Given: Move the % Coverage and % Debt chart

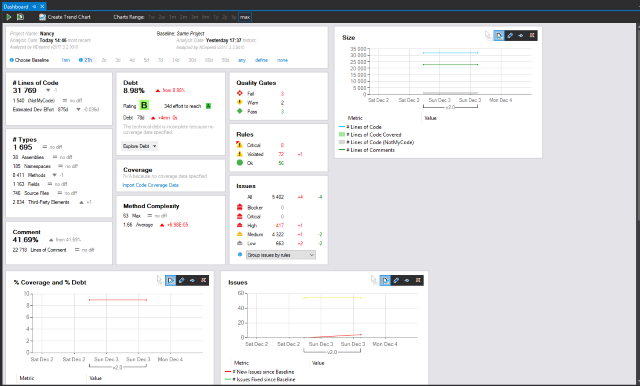Looking at the screenshot, I should pos(193,280).
